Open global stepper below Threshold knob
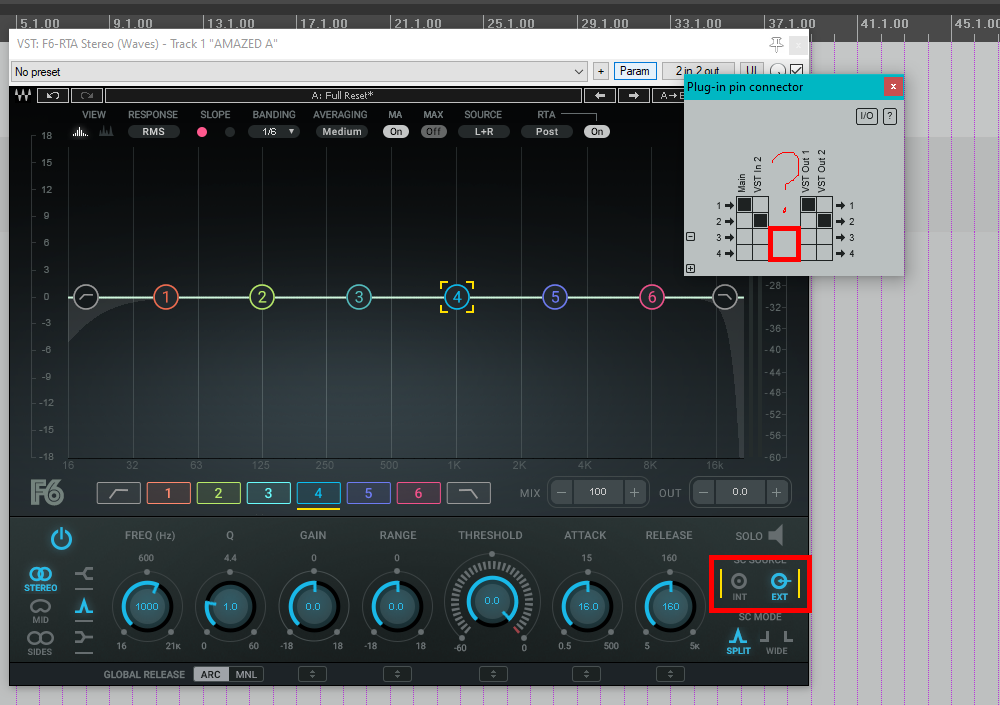This screenshot has height=705, width=1000. point(493,674)
